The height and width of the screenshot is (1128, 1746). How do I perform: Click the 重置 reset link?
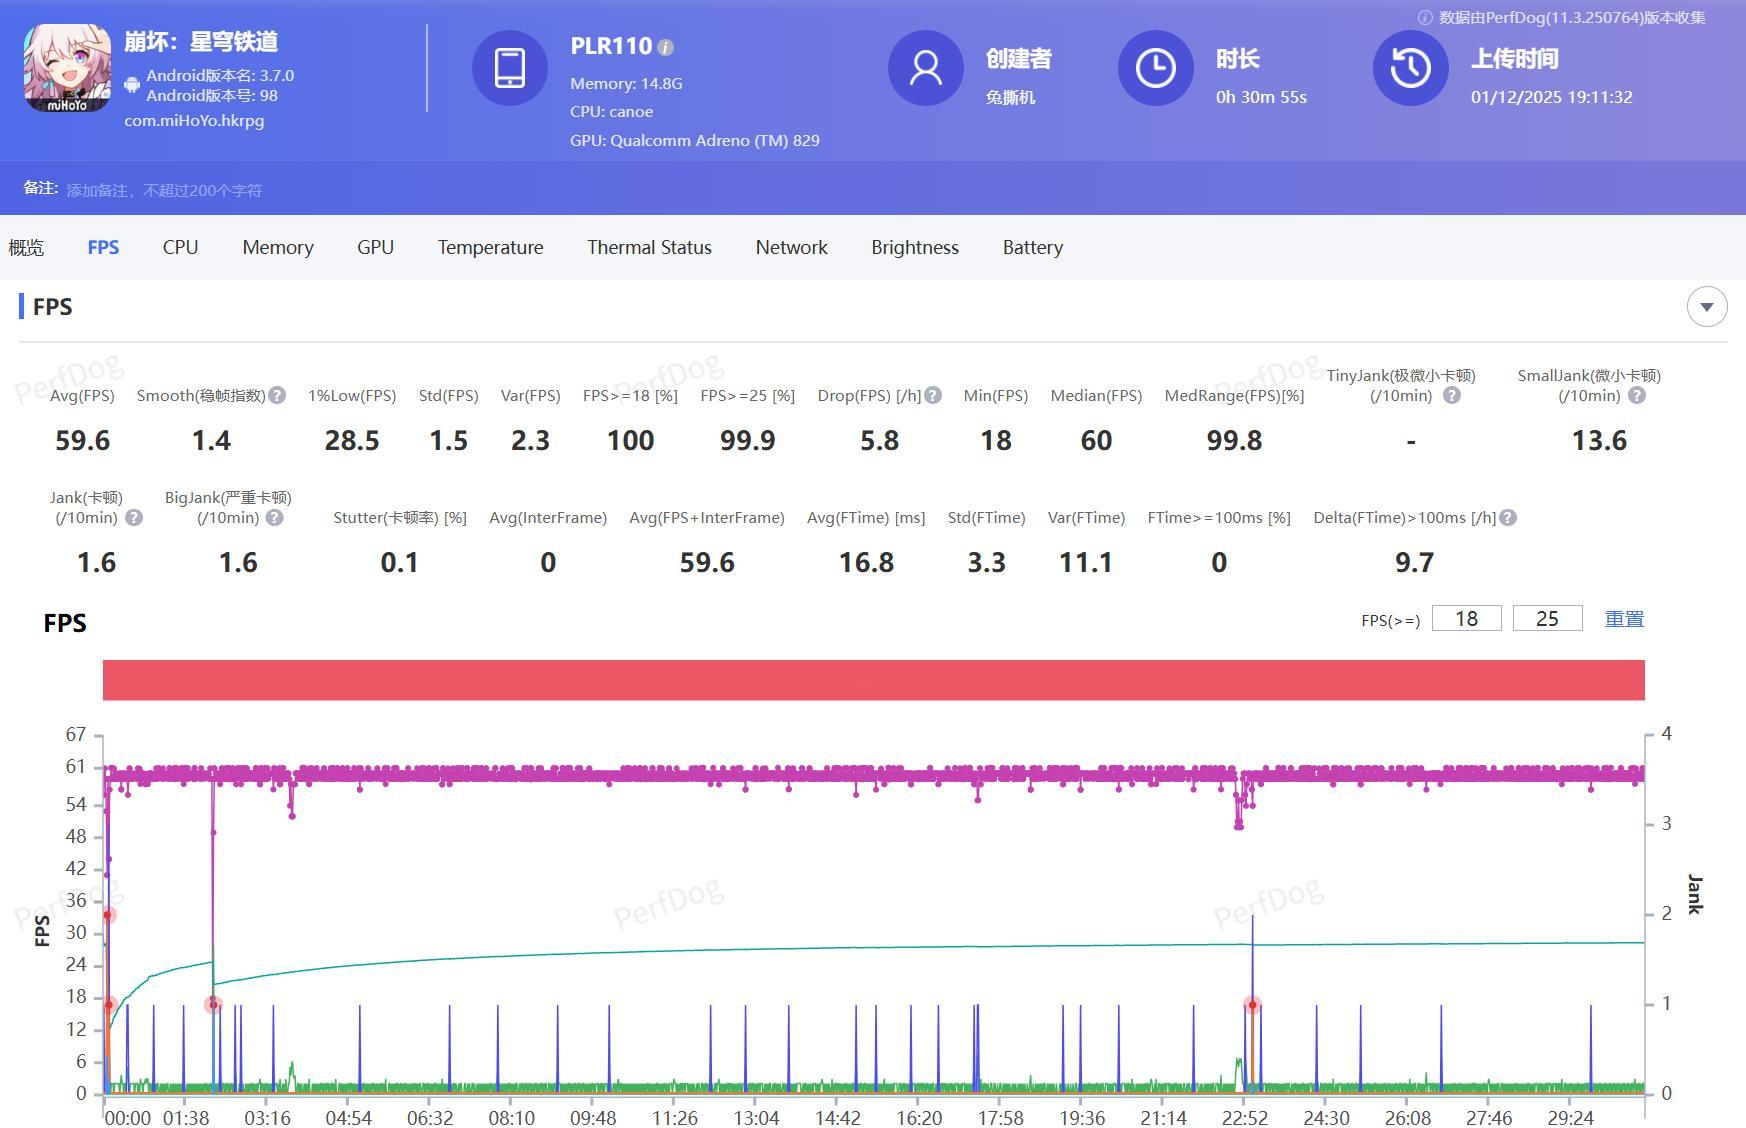(x=1623, y=619)
